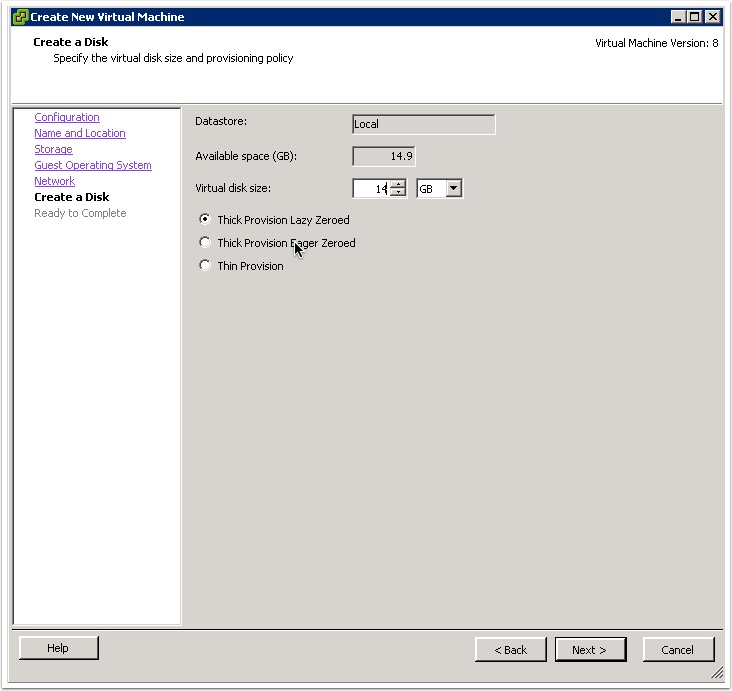This screenshot has height=691, width=732.
Task: Open the GB size unit dropdown
Action: pyautogui.click(x=453, y=188)
